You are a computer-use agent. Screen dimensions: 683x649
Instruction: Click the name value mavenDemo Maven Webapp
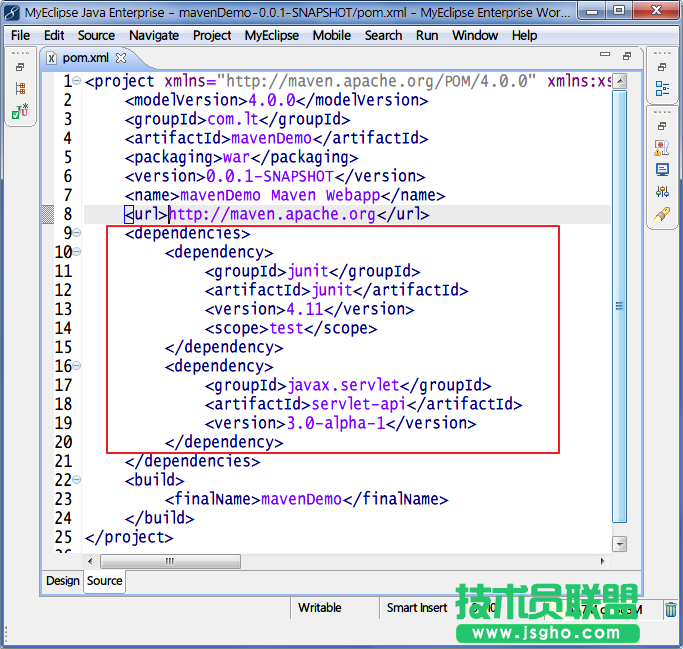tap(280, 195)
